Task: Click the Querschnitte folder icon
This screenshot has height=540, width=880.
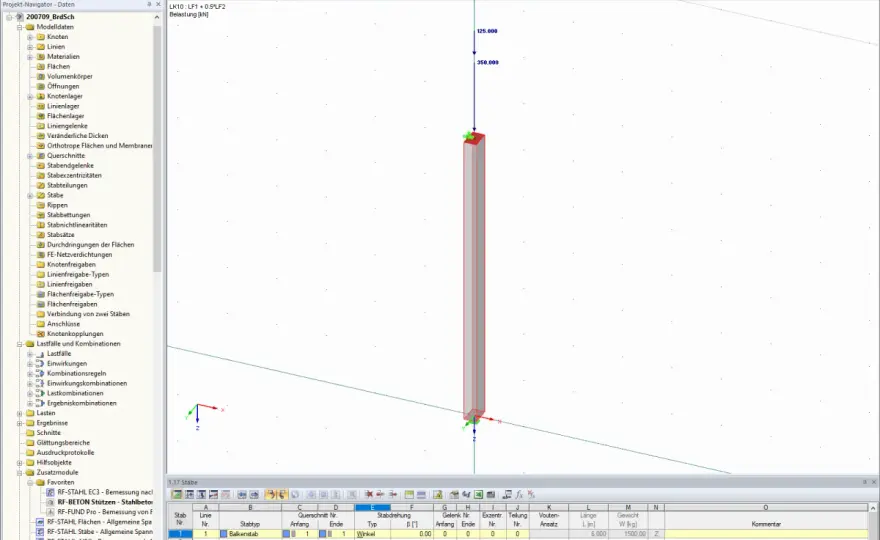Action: pyautogui.click(x=40, y=156)
